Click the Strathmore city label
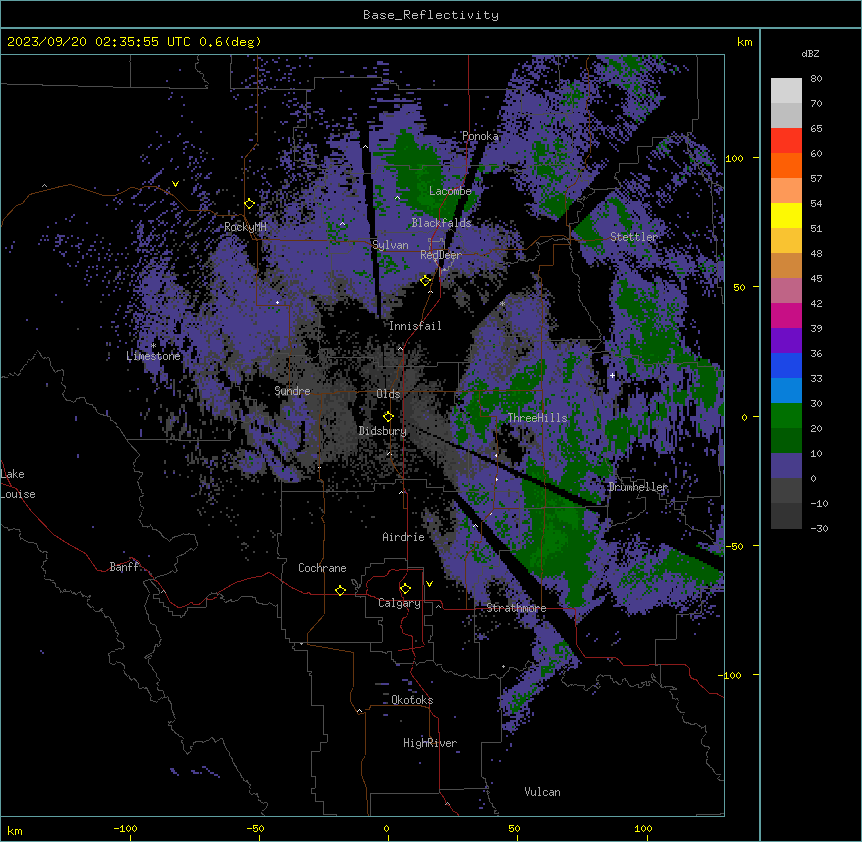Viewport: 862px width, 842px height. click(x=516, y=608)
